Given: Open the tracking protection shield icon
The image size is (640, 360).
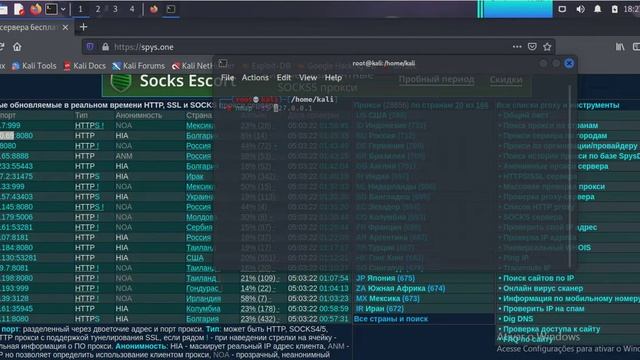Looking at the screenshot, I should [x=90, y=47].
